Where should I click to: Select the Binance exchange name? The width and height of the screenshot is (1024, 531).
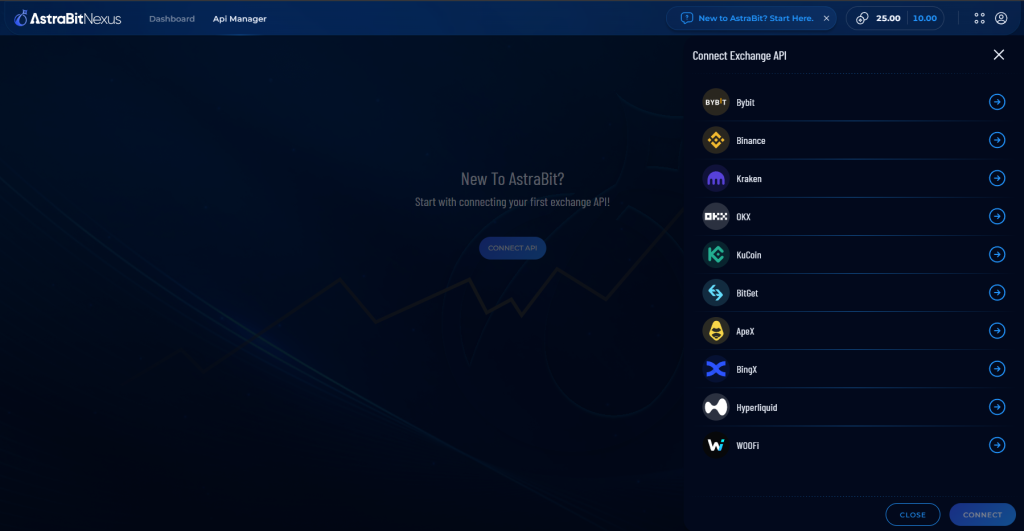[750, 140]
